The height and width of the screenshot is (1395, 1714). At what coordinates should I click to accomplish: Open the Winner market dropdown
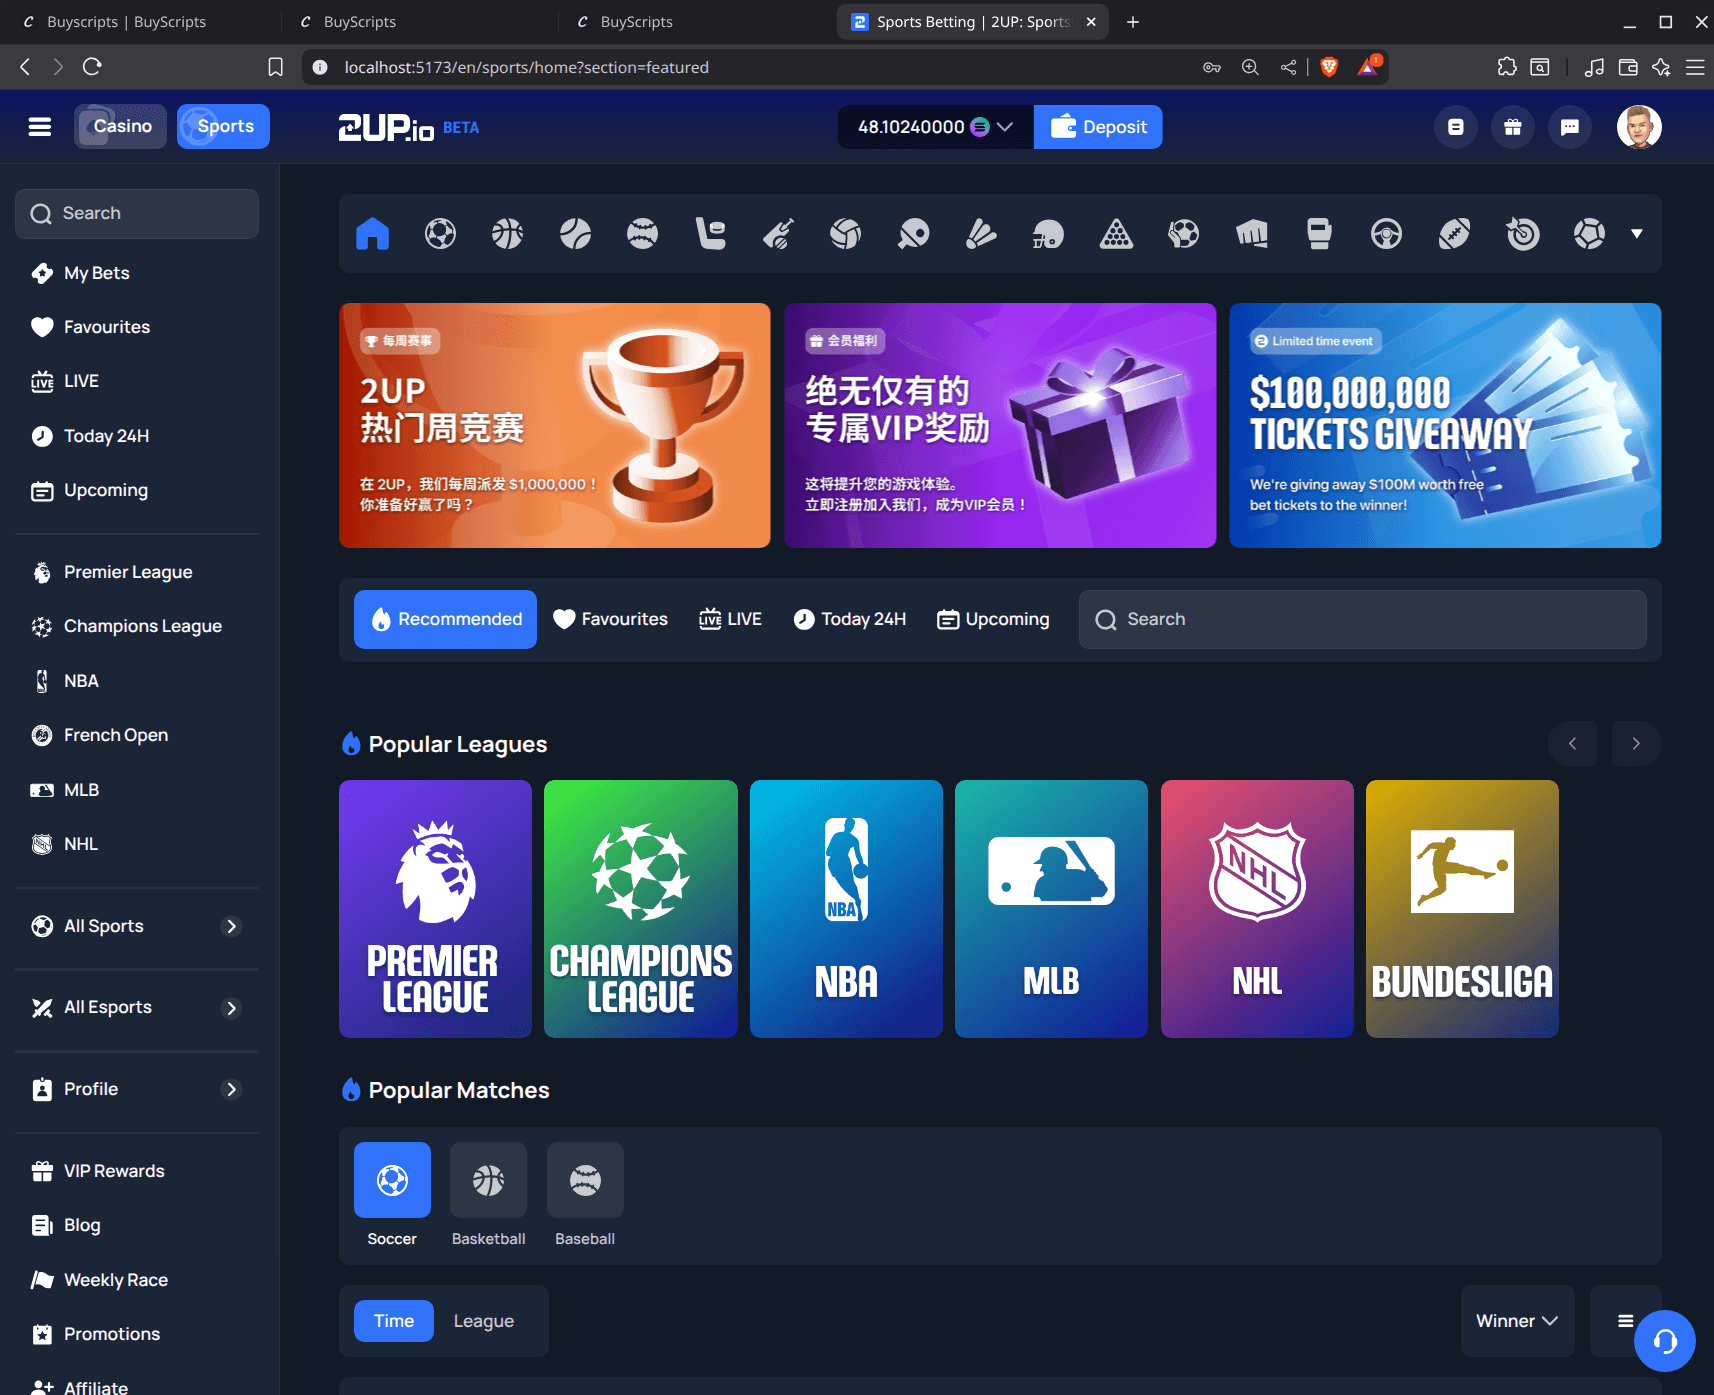click(x=1516, y=1321)
